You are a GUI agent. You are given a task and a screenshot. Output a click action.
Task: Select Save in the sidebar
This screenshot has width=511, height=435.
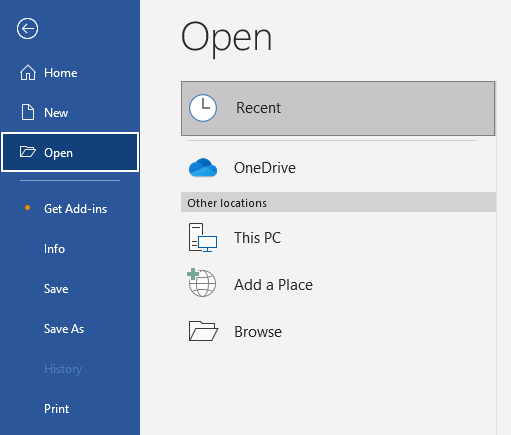pyautogui.click(x=56, y=289)
